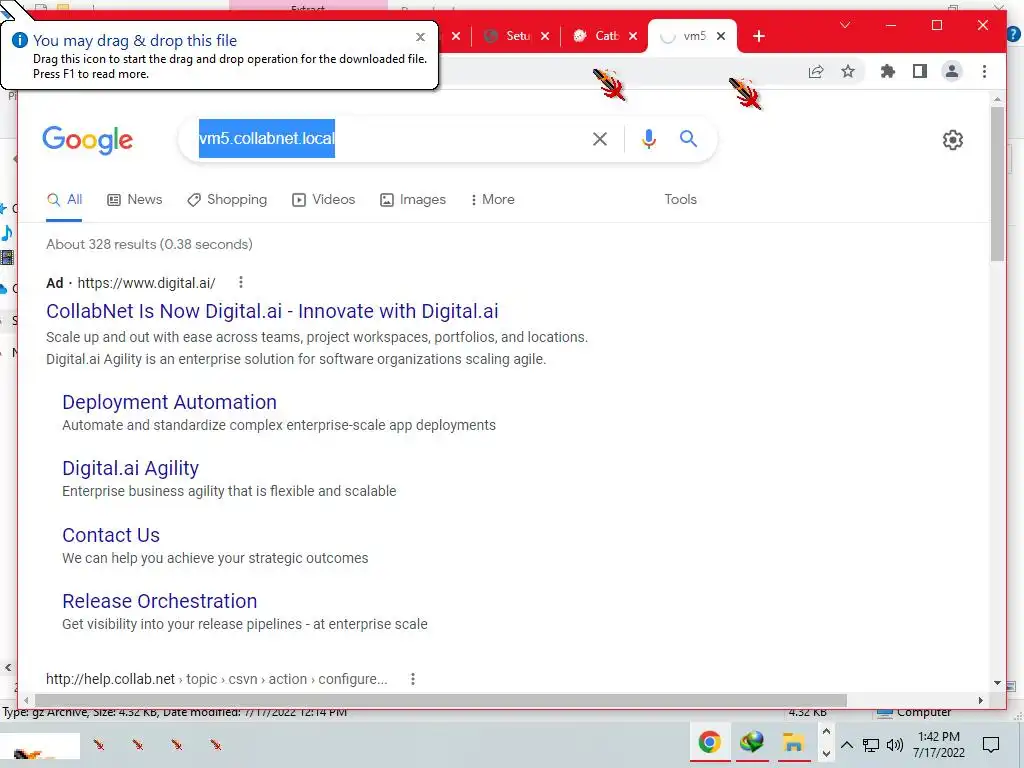
Task: Expand the More search filters
Action: tap(492, 199)
